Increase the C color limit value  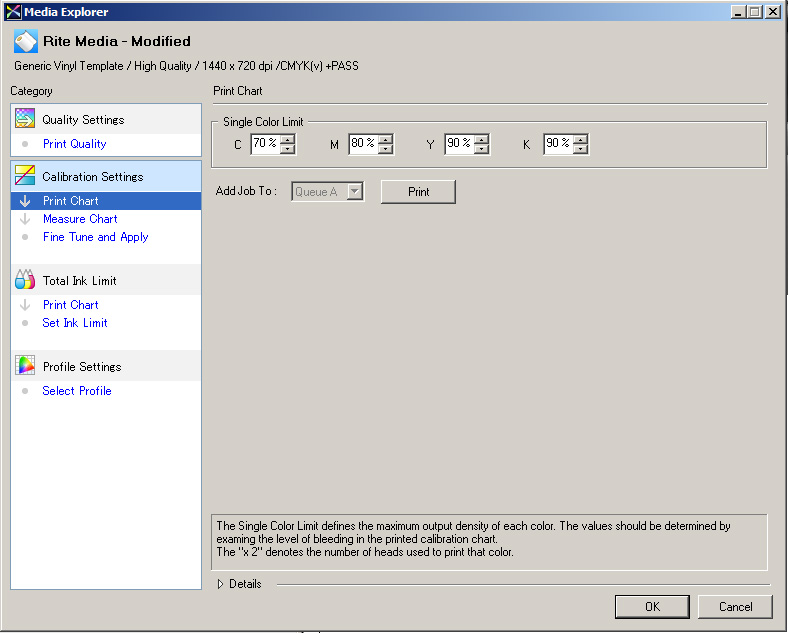287,139
